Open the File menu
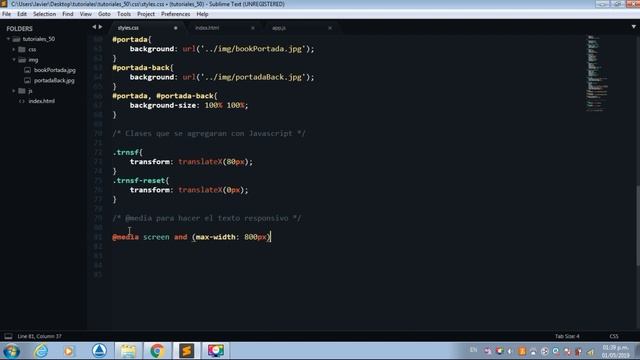Viewport: 640px width, 360px height. point(6,14)
